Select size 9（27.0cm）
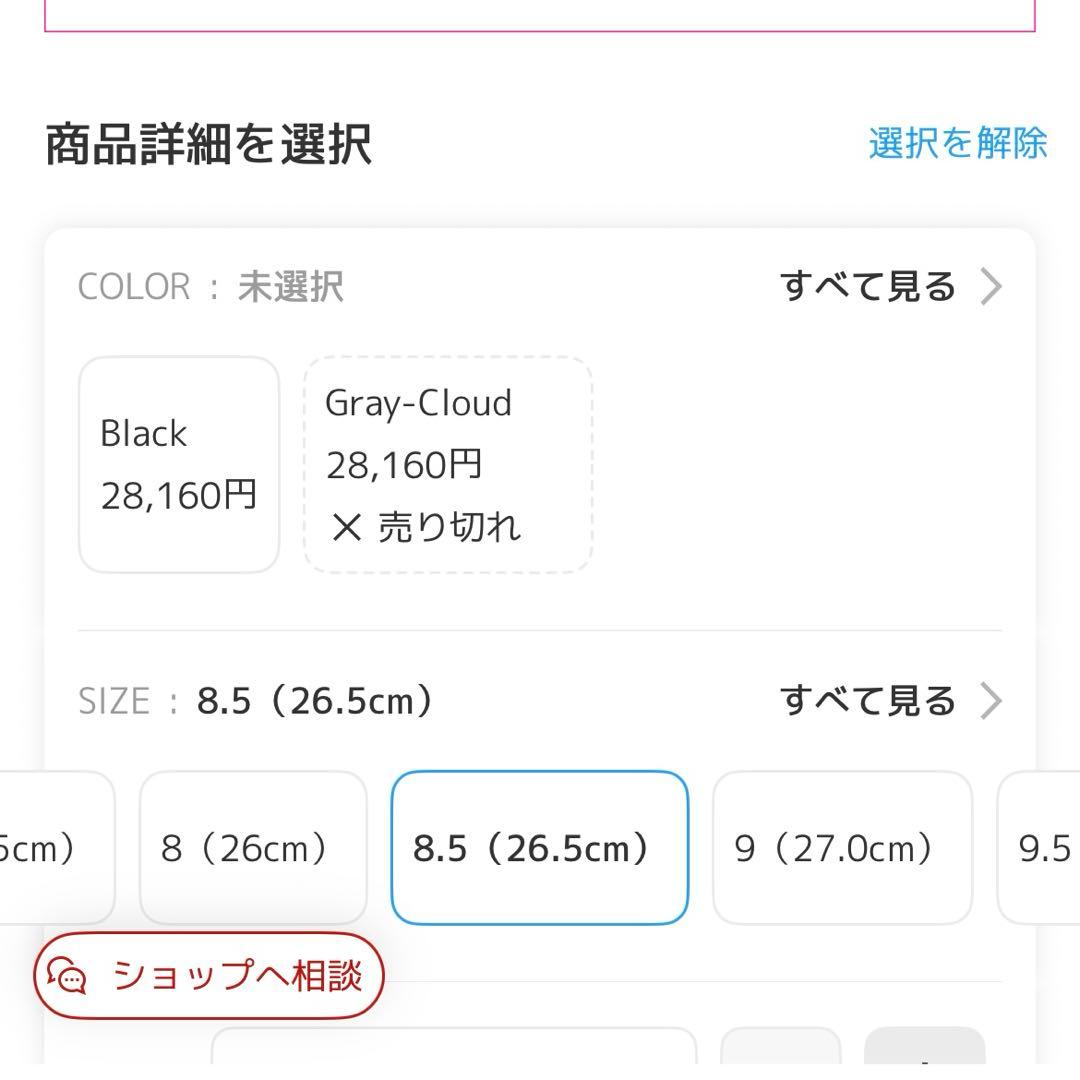Viewport: 1080px width, 1080px height. tap(842, 847)
